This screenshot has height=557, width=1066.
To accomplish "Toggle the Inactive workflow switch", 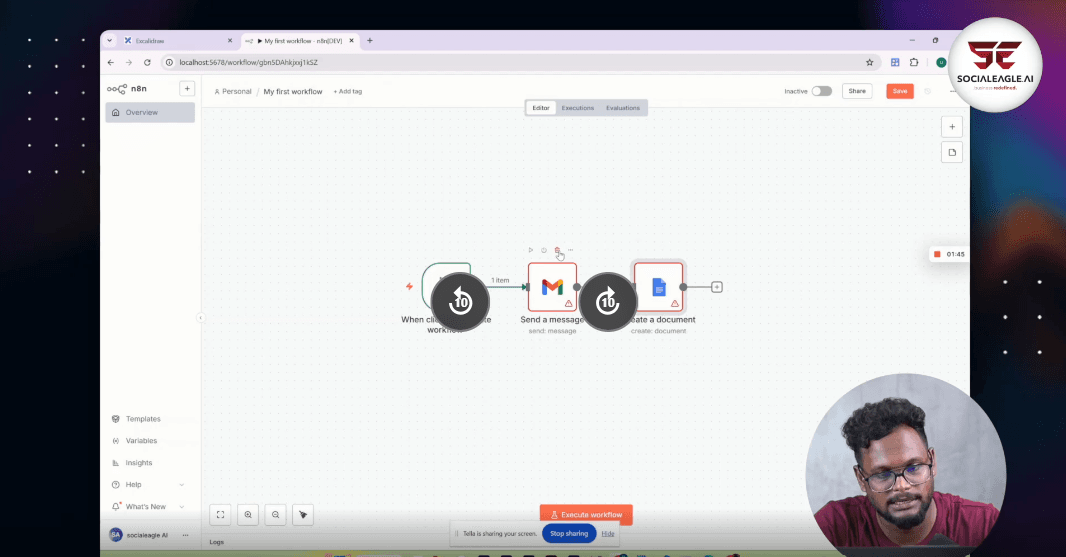I will [821, 91].
